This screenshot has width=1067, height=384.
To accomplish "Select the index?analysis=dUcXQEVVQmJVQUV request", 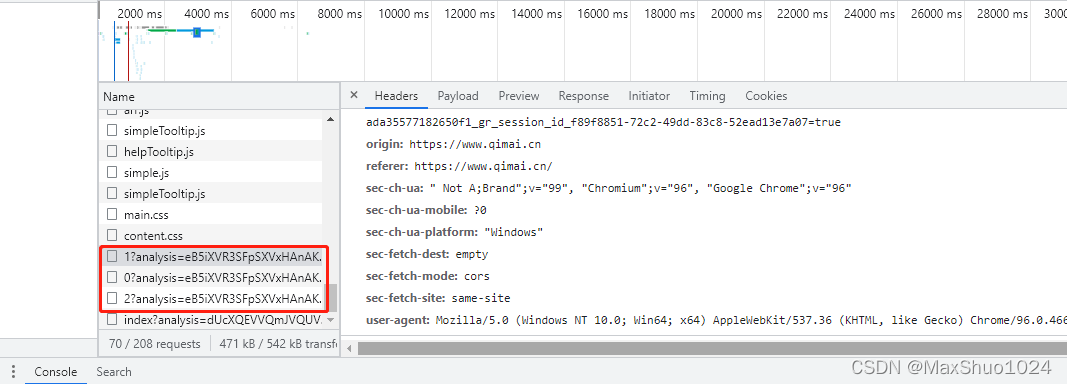I will pyautogui.click(x=212, y=319).
